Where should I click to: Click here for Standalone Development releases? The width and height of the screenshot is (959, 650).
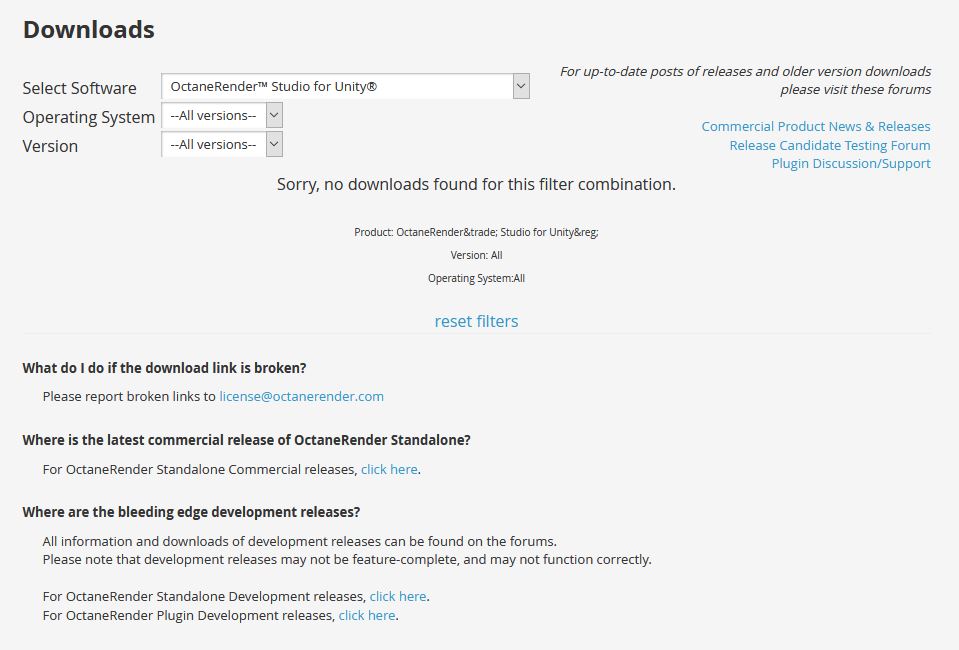click(x=398, y=596)
